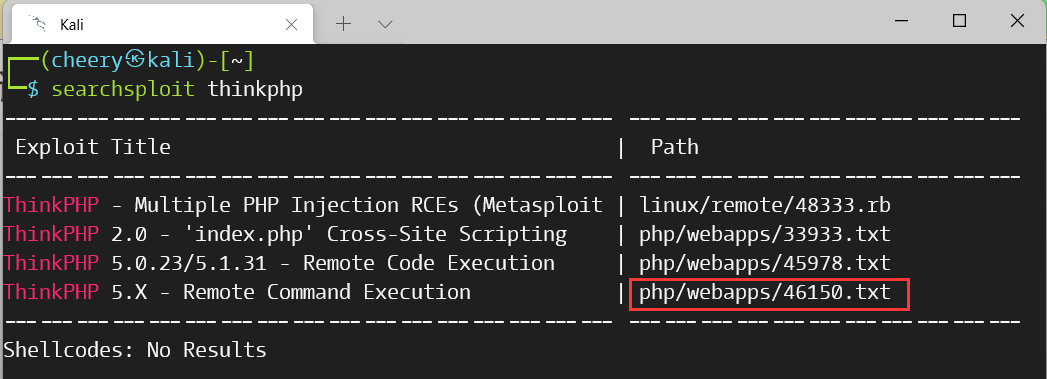Click the ThinkPHP 2.0 Cross-Site Scripting entry
1047x379 pixels.
tap(285, 234)
